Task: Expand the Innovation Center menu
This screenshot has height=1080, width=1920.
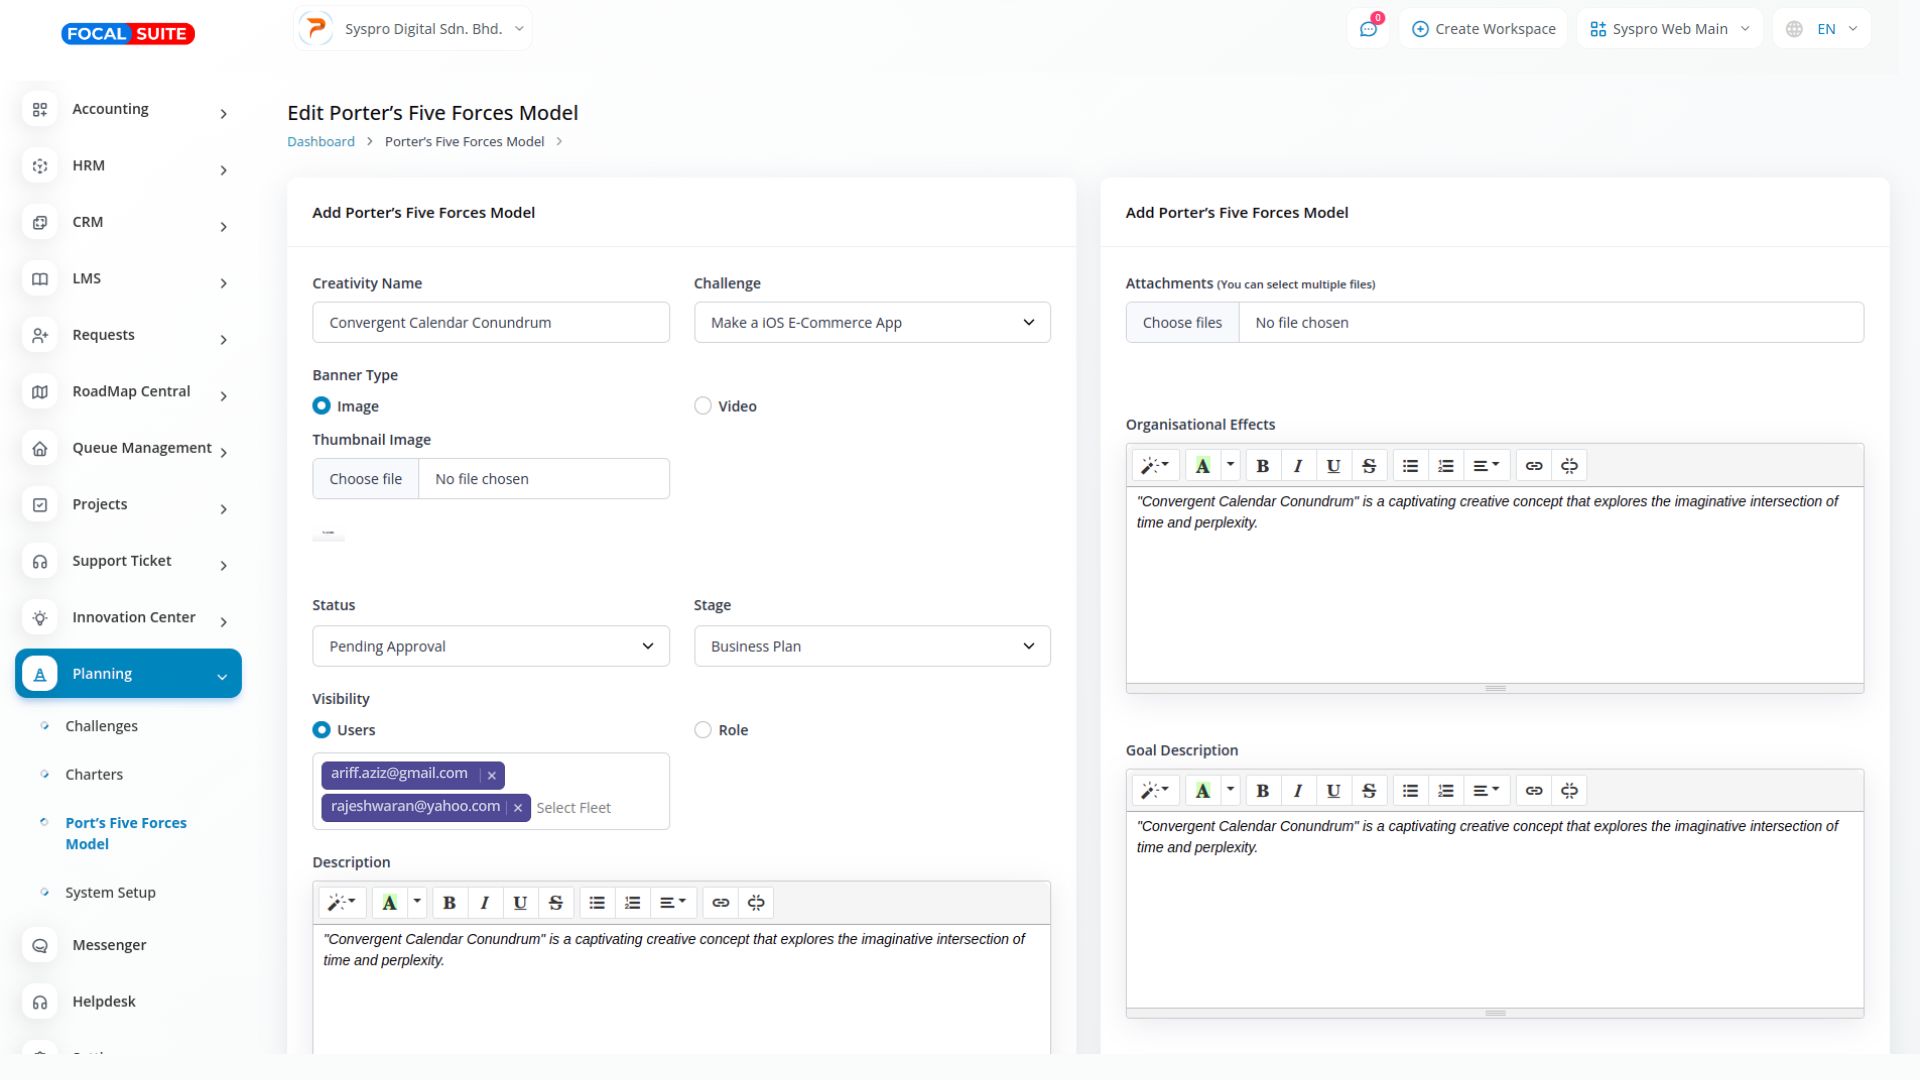Action: [133, 618]
